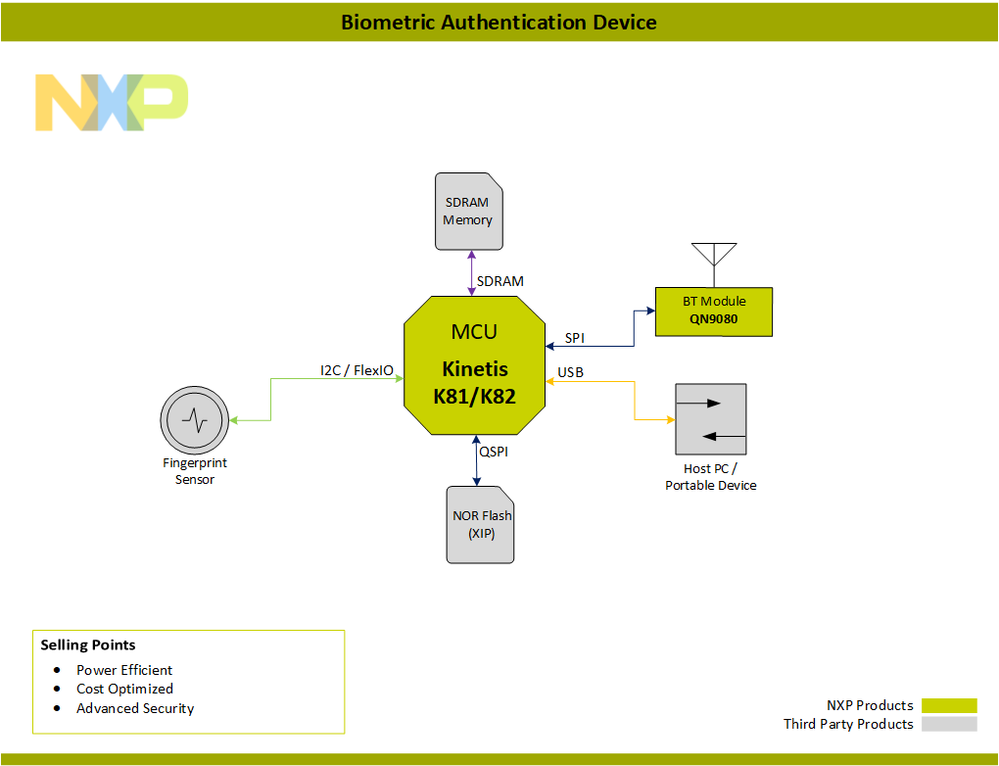This screenshot has width=999, height=766.
Task: Click the antenna symbol above BT Module
Action: point(714,264)
